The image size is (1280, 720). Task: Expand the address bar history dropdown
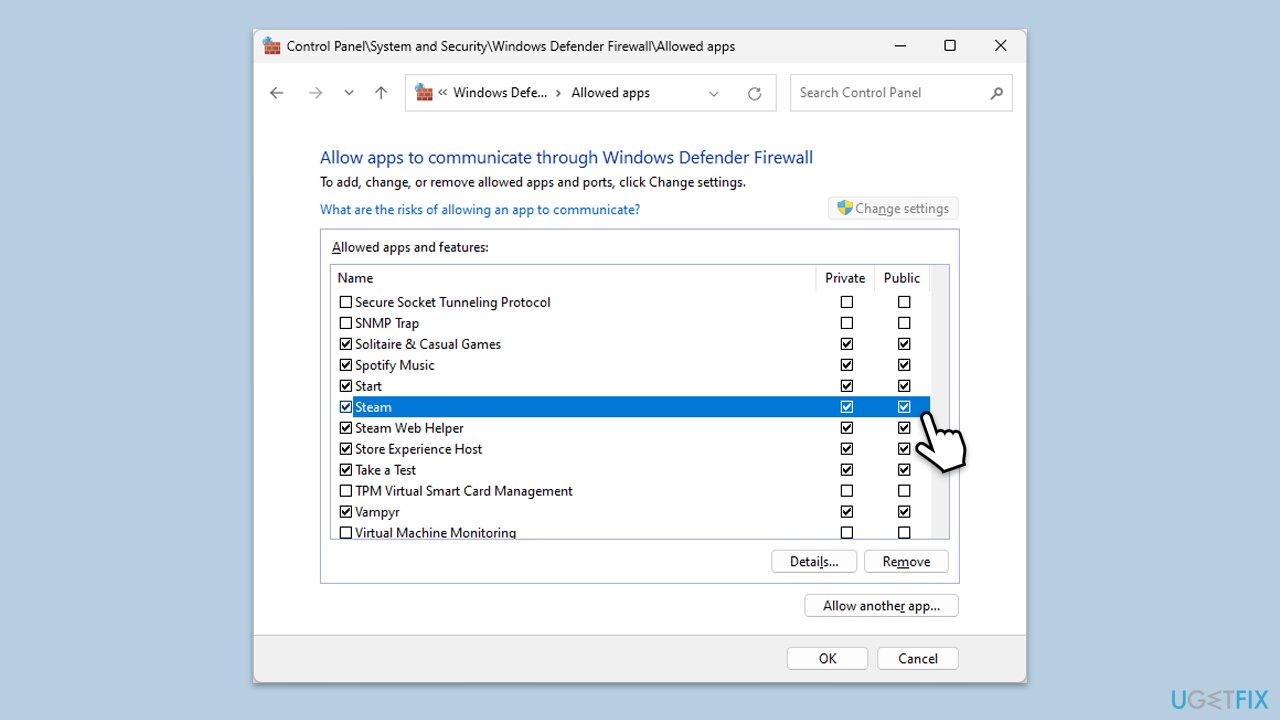[x=714, y=93]
